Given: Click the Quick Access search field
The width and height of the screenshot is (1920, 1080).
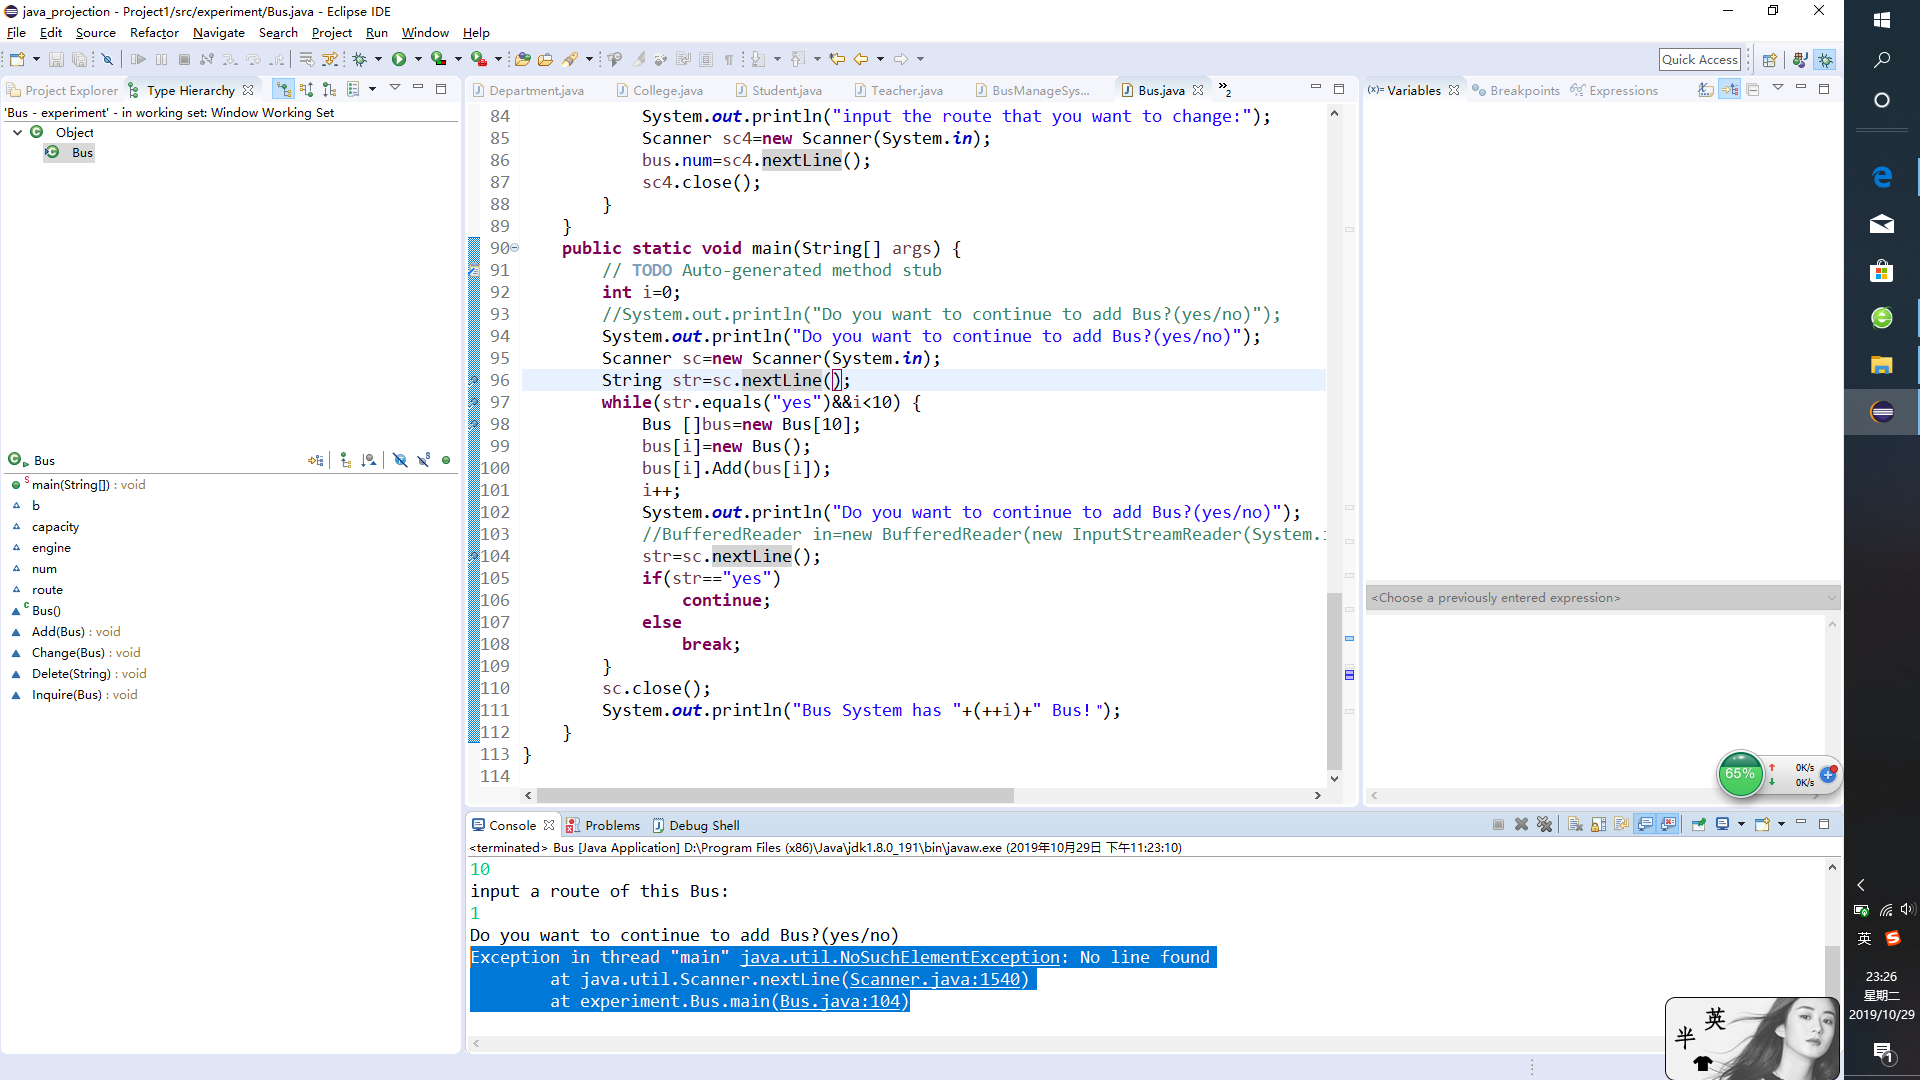Looking at the screenshot, I should pyautogui.click(x=1699, y=59).
